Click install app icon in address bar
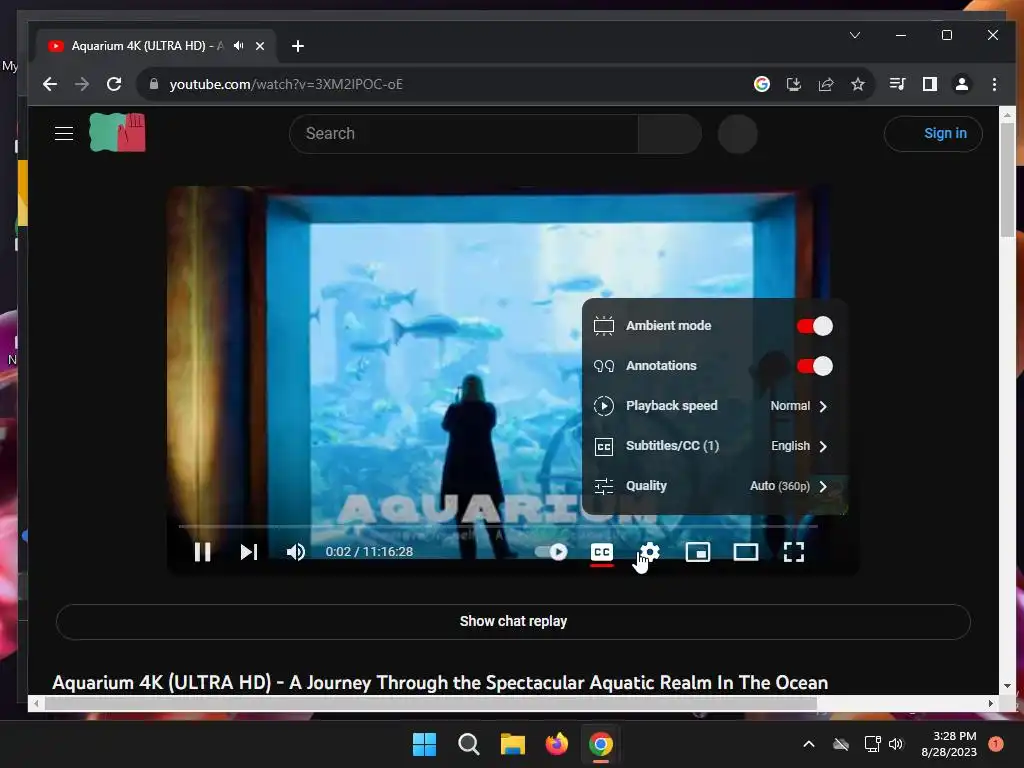1024x768 pixels. [x=793, y=84]
